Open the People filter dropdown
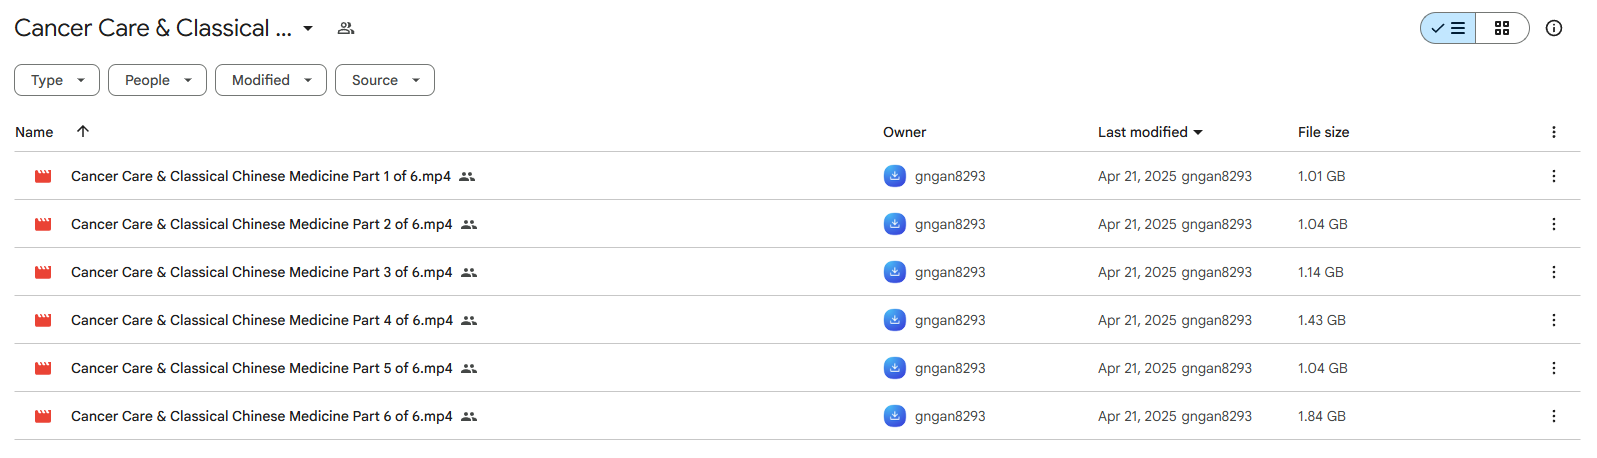Viewport: 1597px width, 458px height. [157, 80]
